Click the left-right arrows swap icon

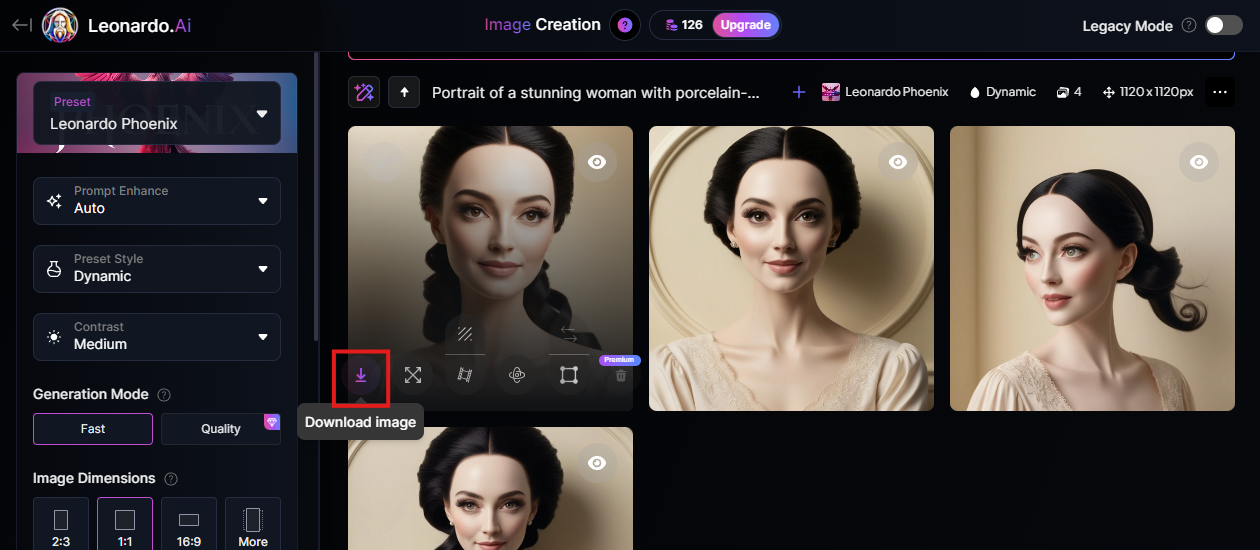pos(569,333)
